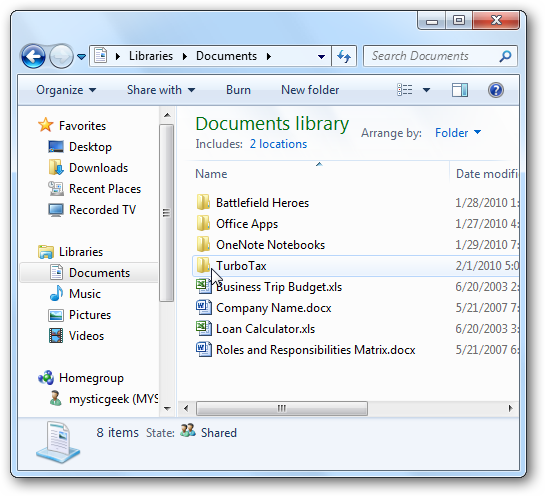
Task: Click the Favorites star icon
Action: [x=46, y=124]
